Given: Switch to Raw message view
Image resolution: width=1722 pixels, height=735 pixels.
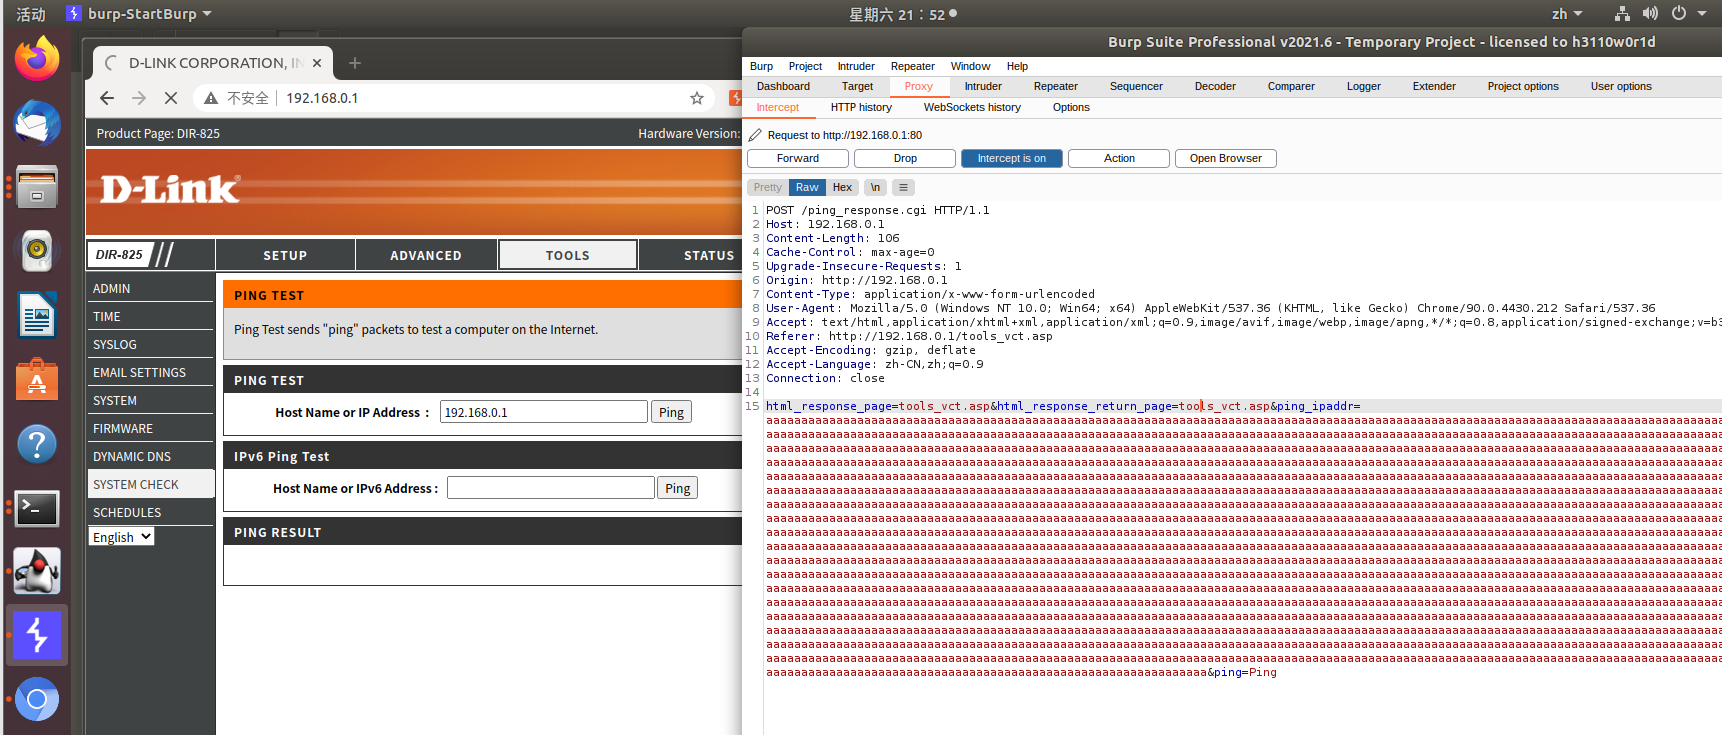Looking at the screenshot, I should click(807, 187).
